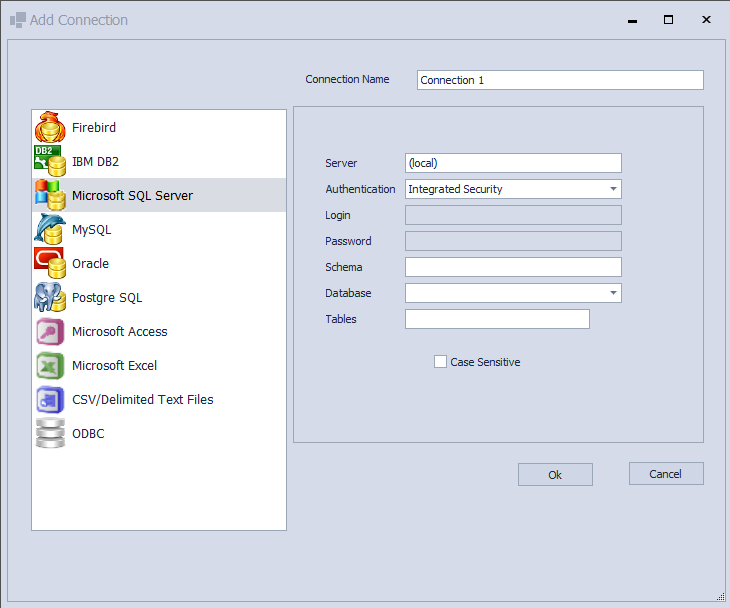Click the Add Connection window icon
The image size is (730, 608).
tap(18, 20)
